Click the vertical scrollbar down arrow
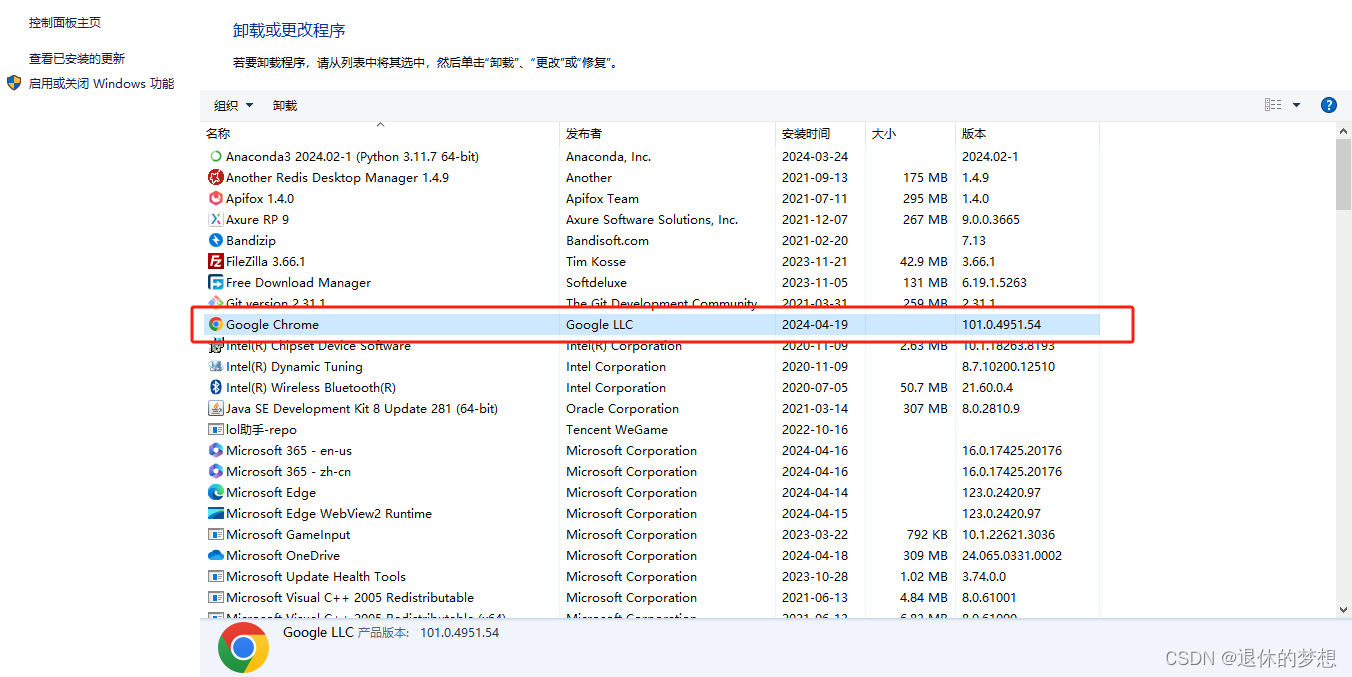1352x677 pixels. coord(1343,608)
